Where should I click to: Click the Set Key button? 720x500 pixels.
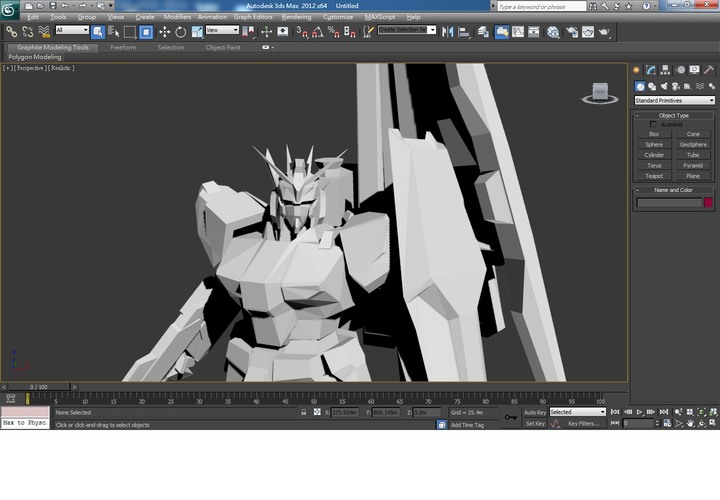tap(535, 424)
